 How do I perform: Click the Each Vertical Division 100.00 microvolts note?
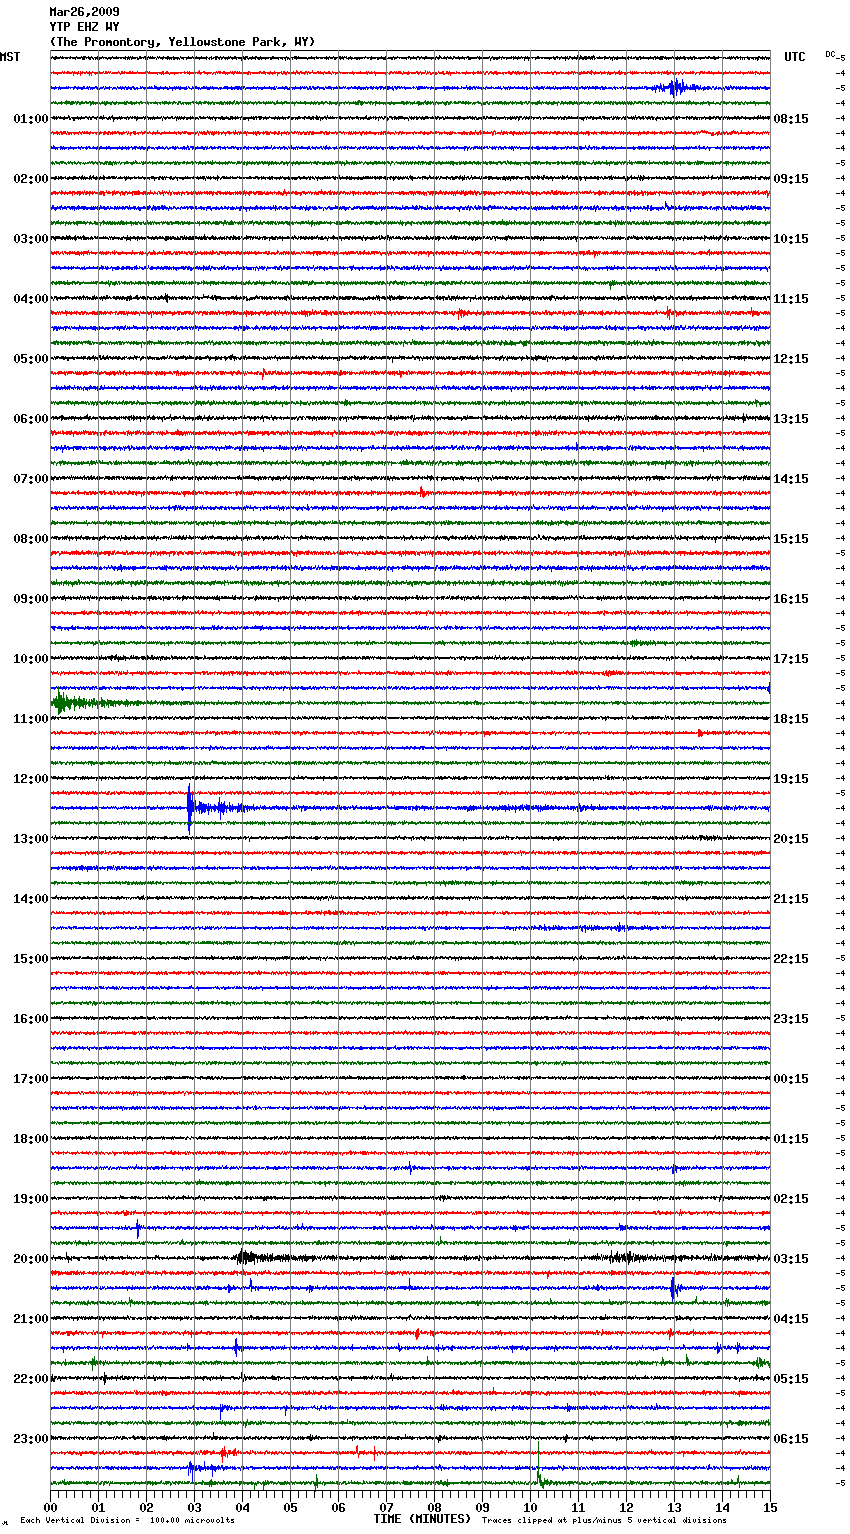click(x=128, y=1521)
